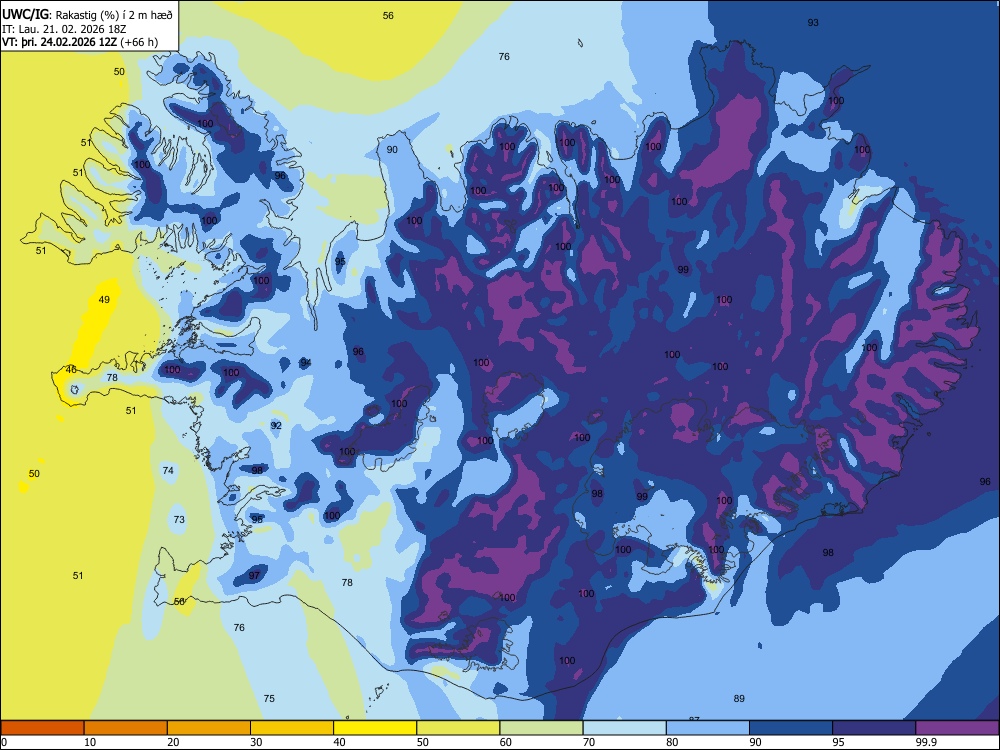
Task: Select the 90–95 dark blue legend swatch
Action: [791, 728]
